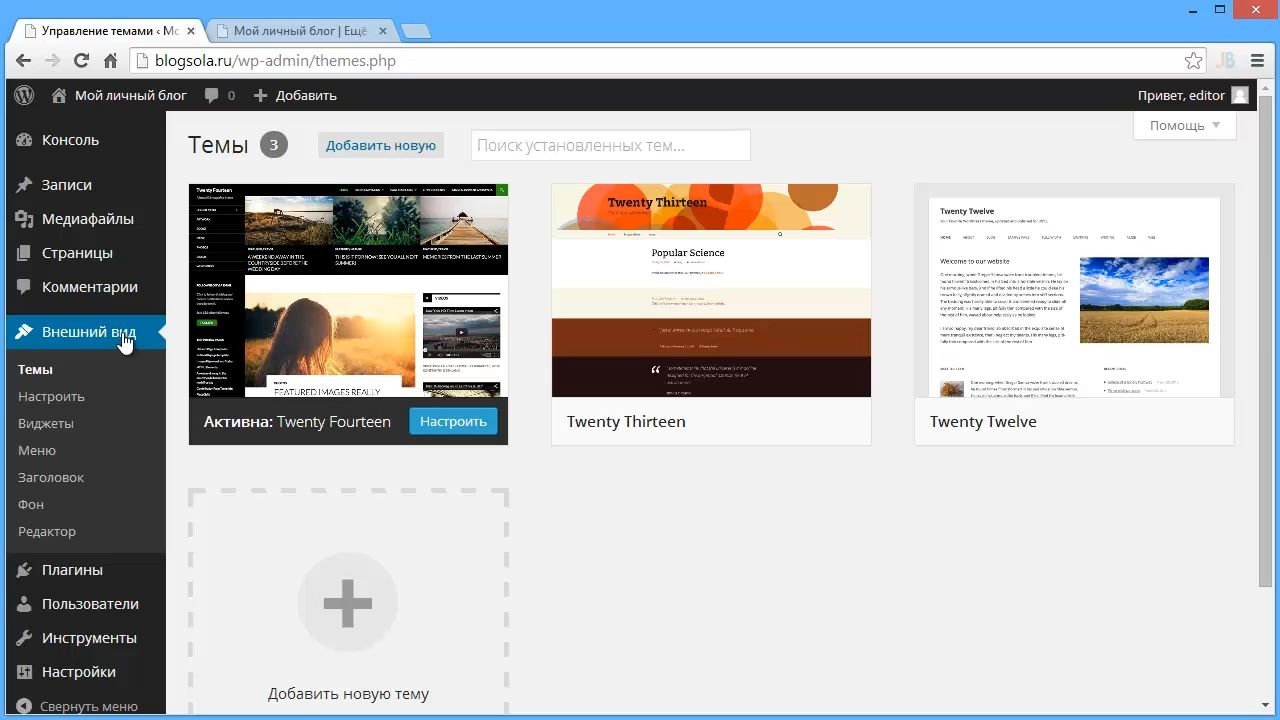Reload the page with the refresh icon

coord(81,60)
